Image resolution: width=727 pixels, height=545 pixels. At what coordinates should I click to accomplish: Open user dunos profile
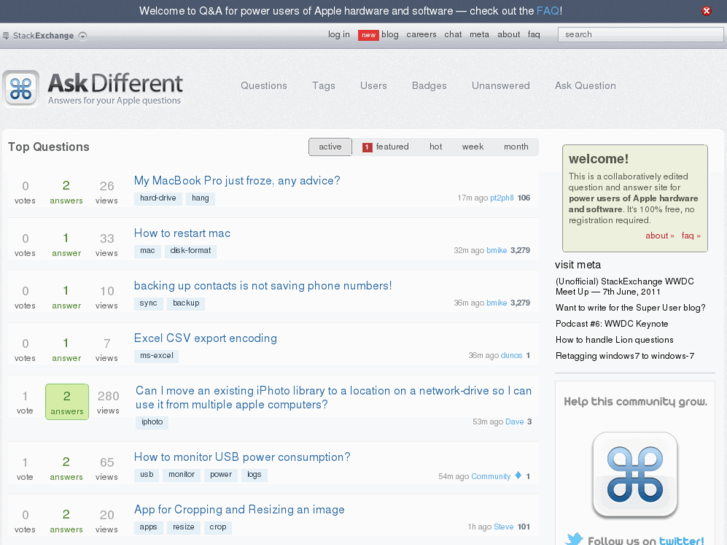pyautogui.click(x=511, y=355)
